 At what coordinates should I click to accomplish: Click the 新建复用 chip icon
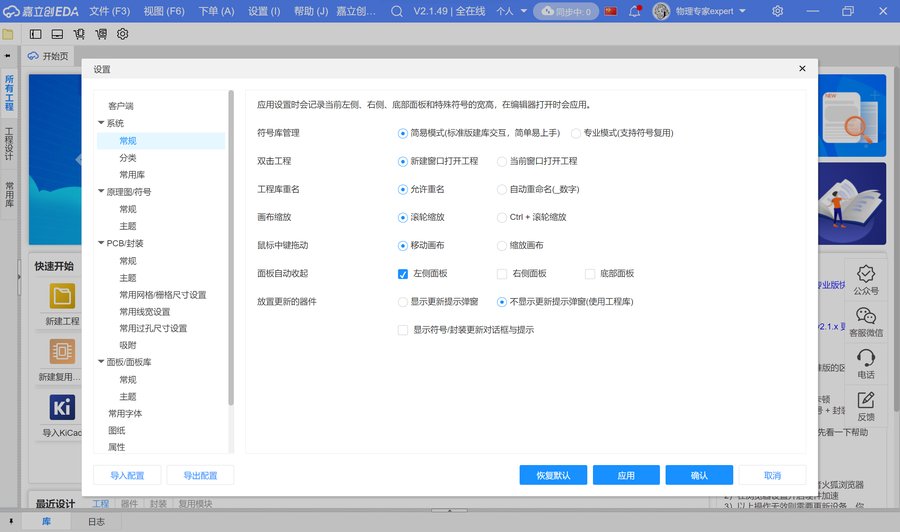coord(62,351)
